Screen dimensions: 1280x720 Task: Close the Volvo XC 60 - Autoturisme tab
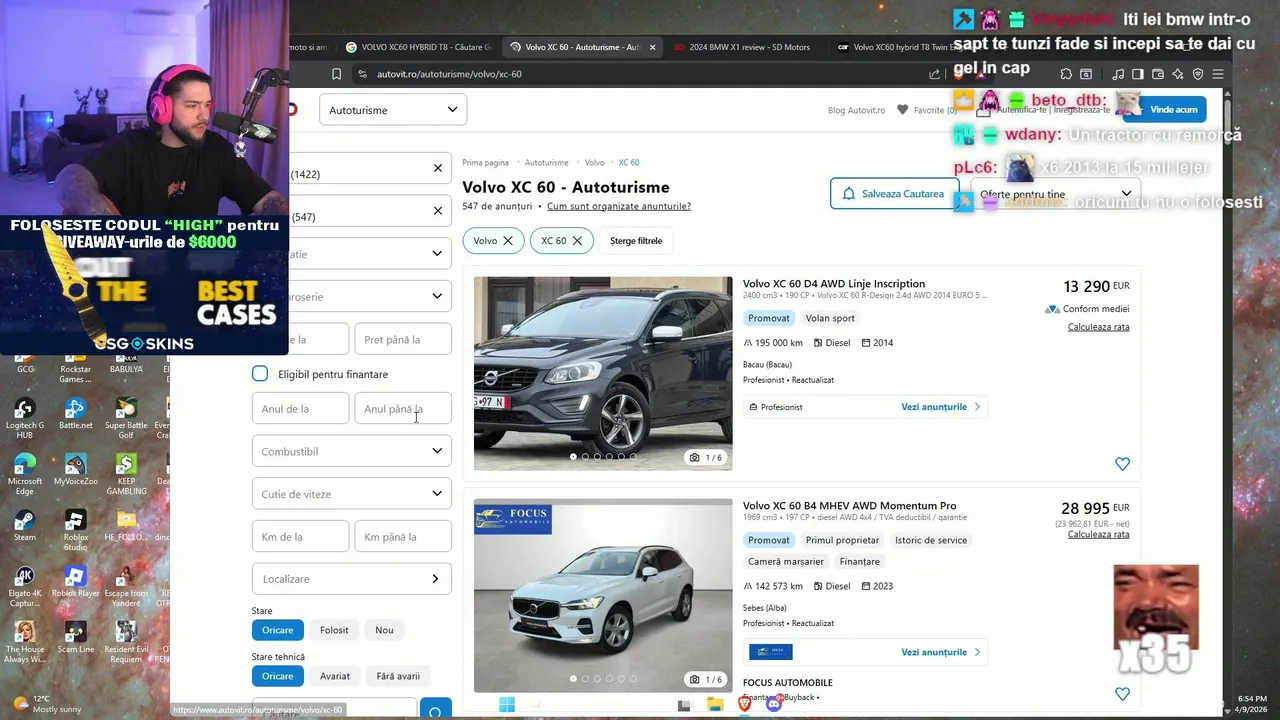(x=652, y=47)
